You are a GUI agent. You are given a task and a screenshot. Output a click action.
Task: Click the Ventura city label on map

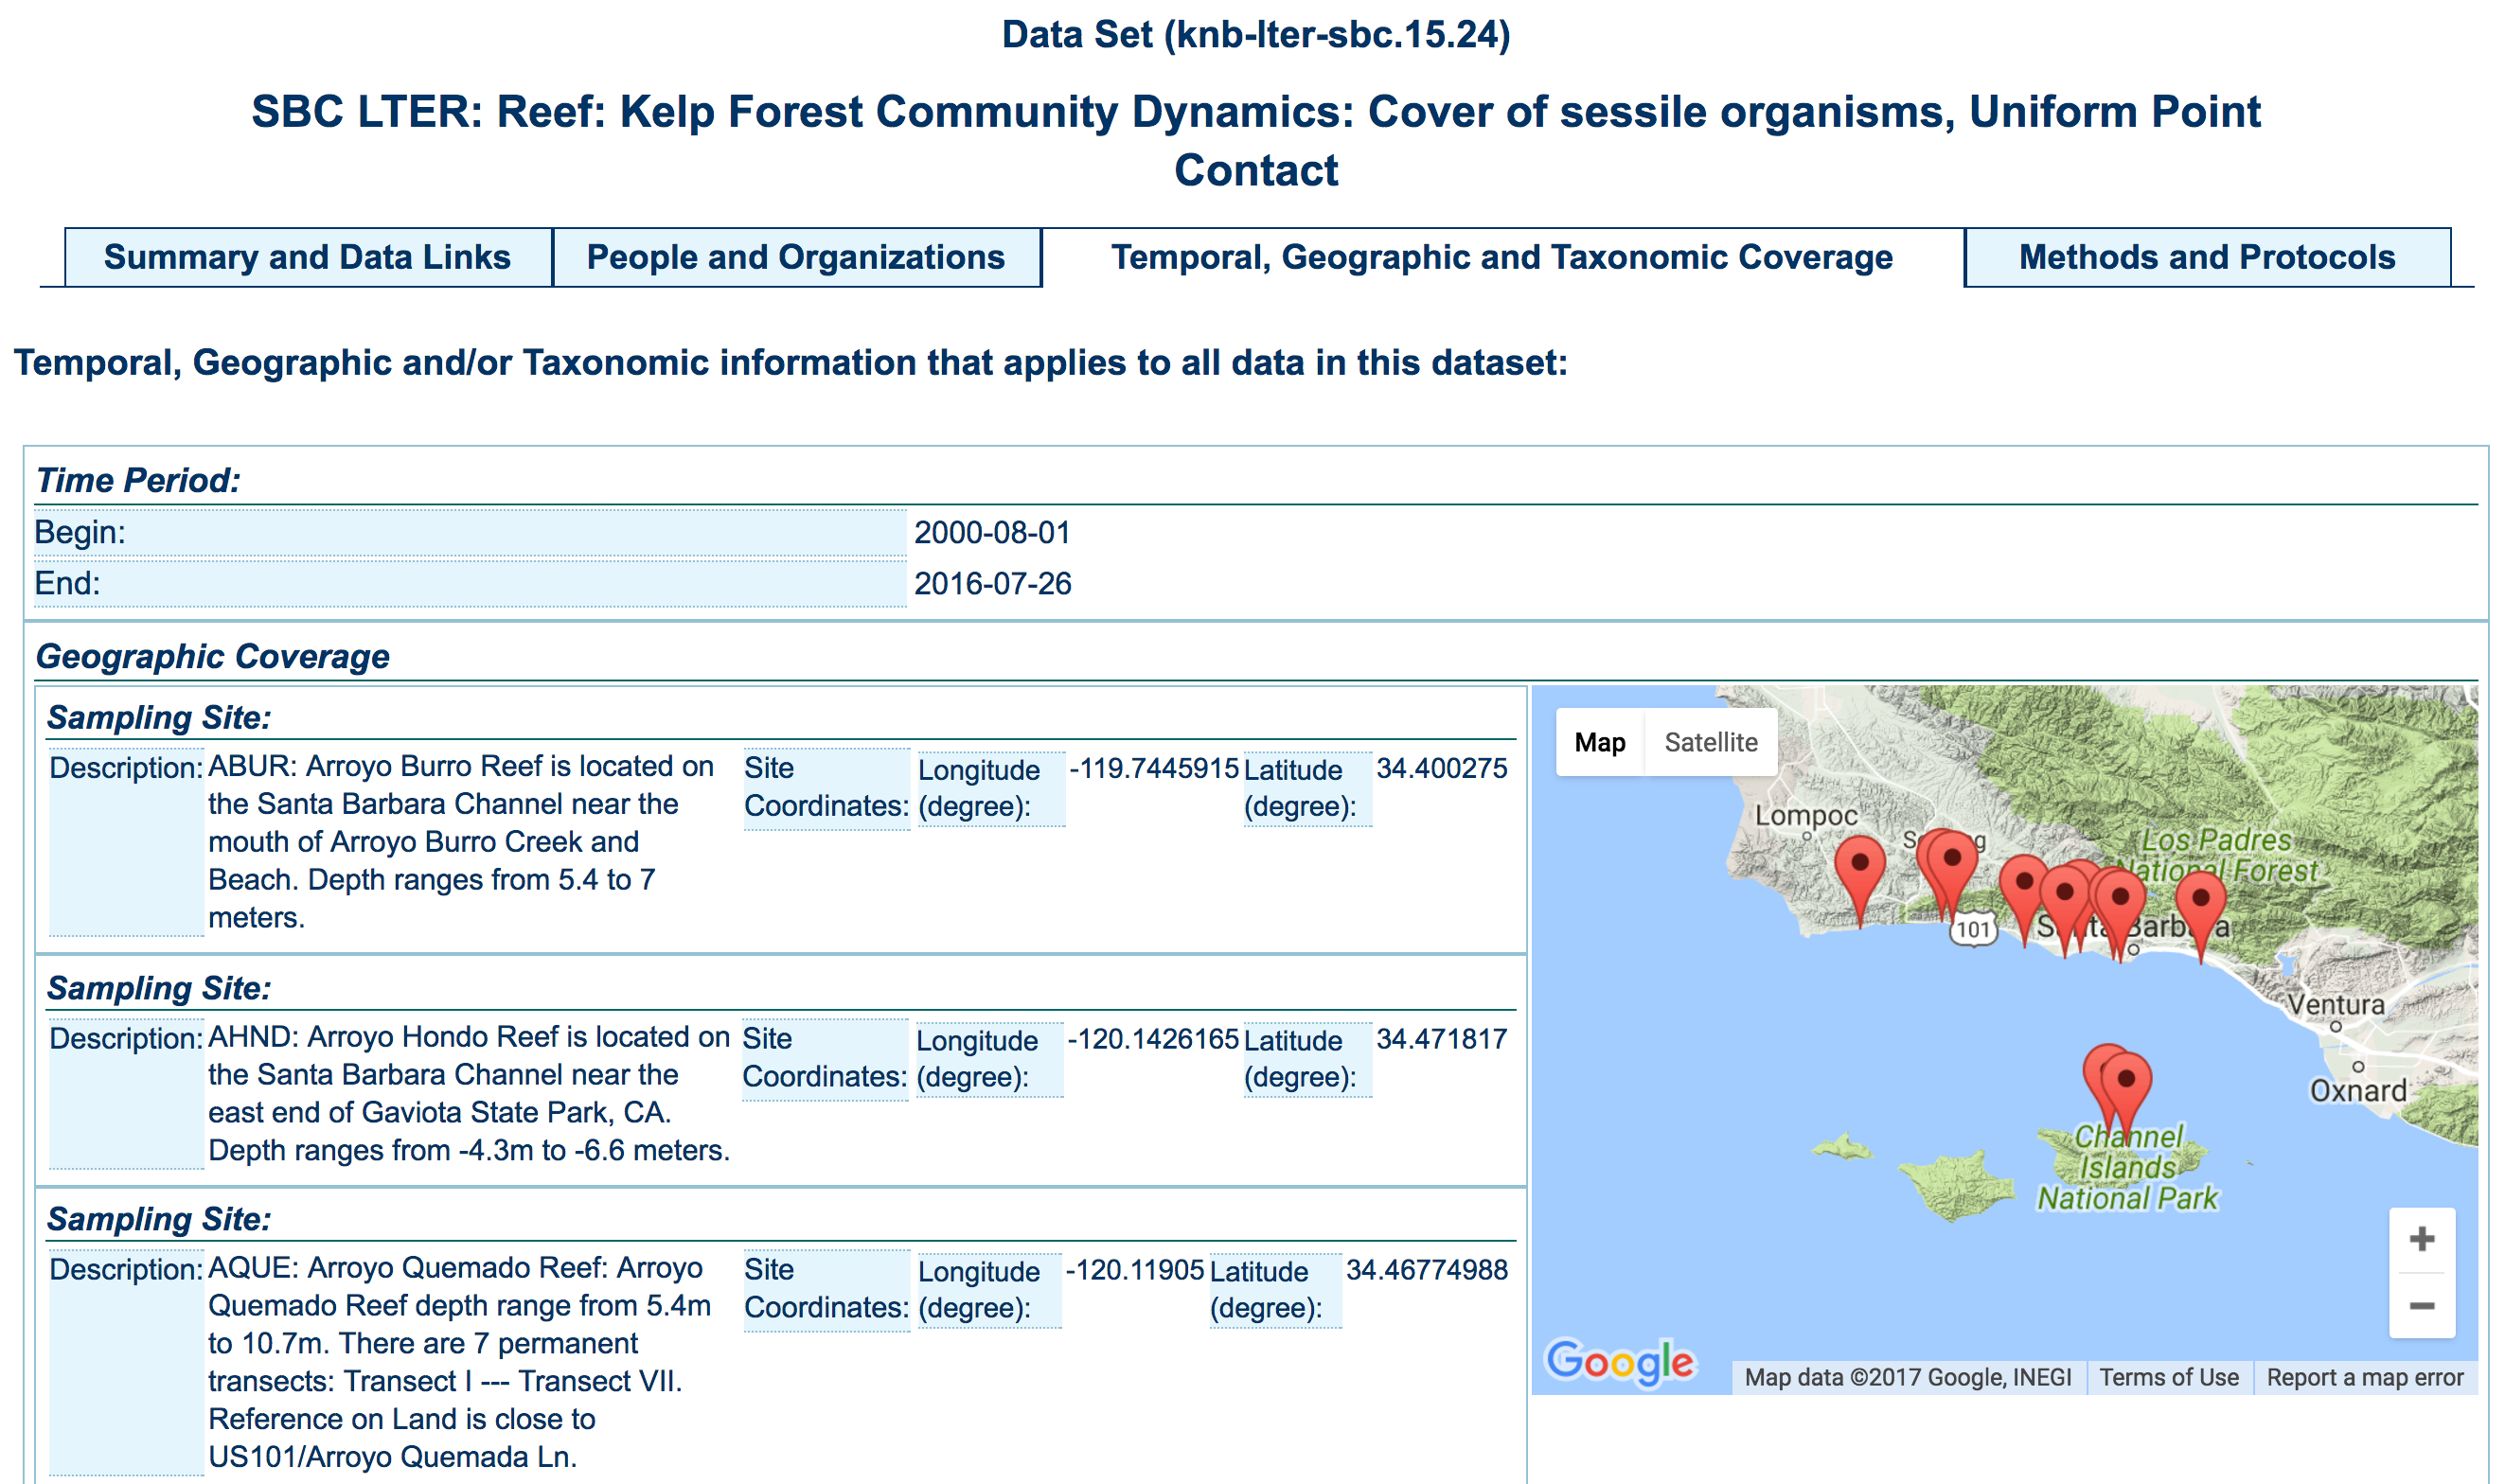point(2336,1004)
